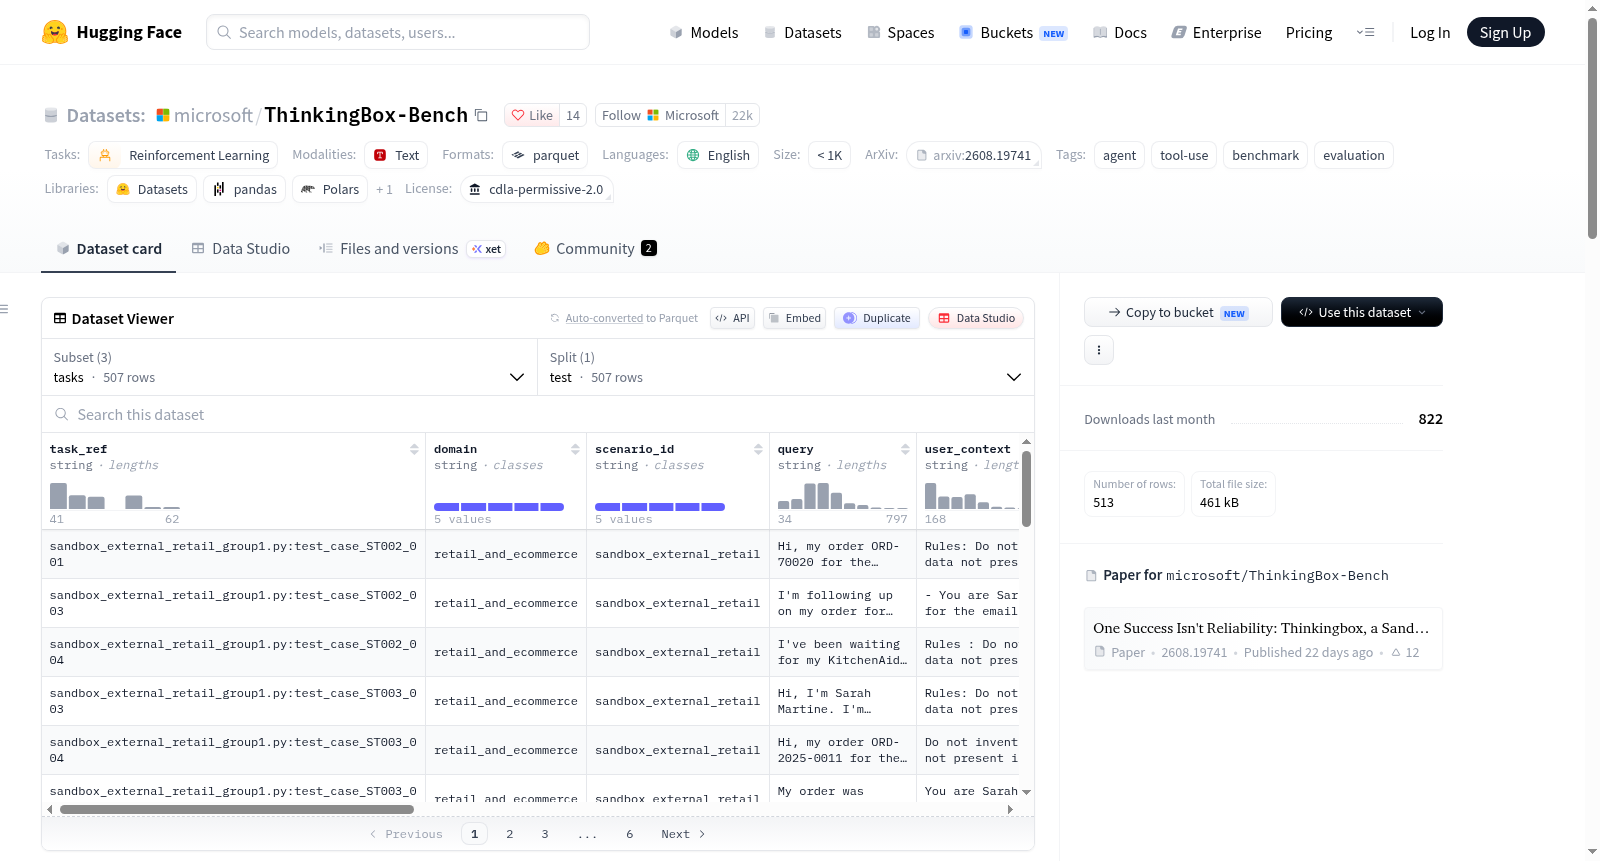Click the task_ref lengths histogram
The width and height of the screenshot is (1600, 861).
[115, 496]
